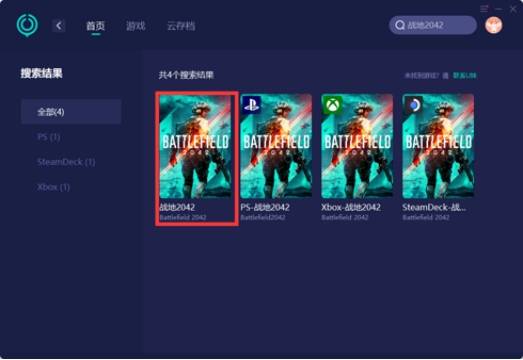523x360 pixels.
Task: Click the magnifier search icon
Action: (400, 25)
